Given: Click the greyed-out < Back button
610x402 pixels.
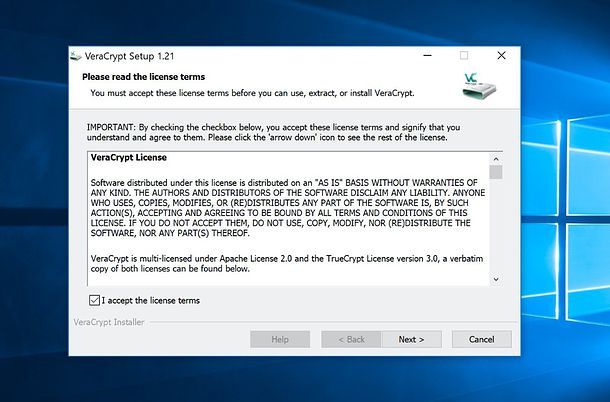Looking at the screenshot, I should coord(351,339).
